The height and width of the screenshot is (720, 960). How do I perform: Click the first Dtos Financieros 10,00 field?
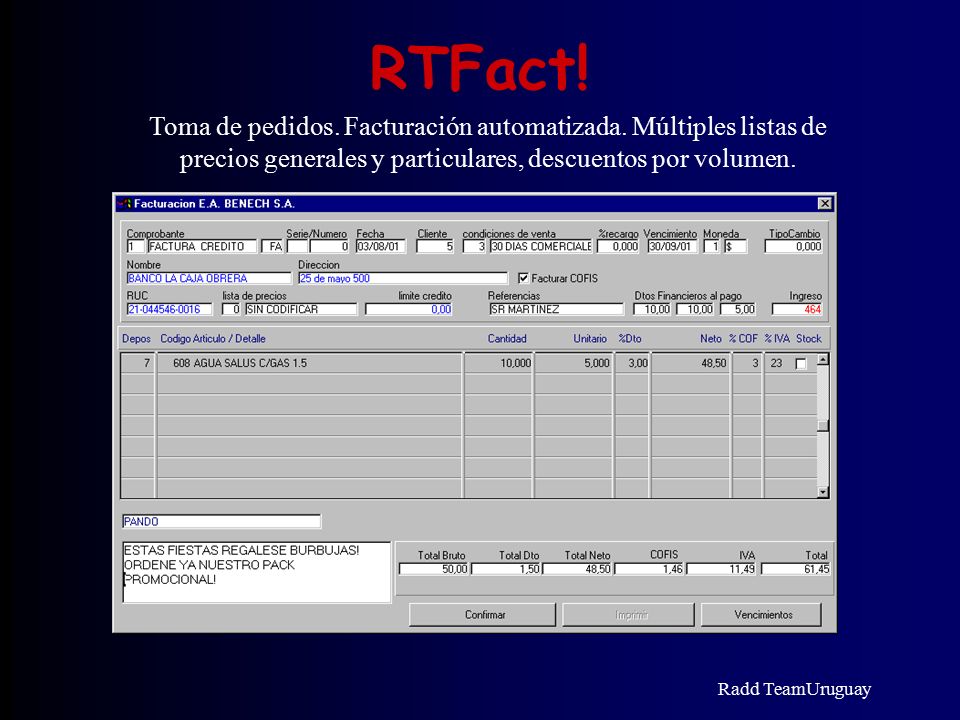pos(652,309)
